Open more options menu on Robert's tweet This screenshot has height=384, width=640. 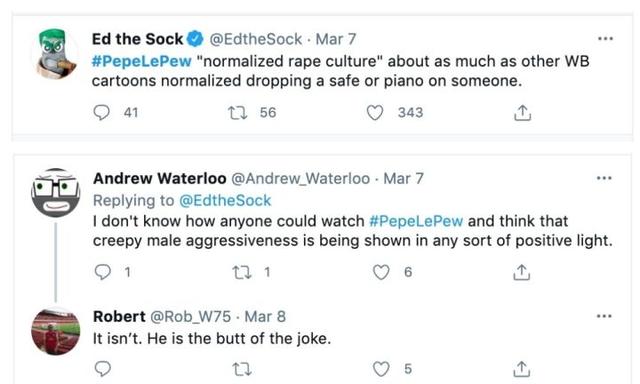coord(604,316)
